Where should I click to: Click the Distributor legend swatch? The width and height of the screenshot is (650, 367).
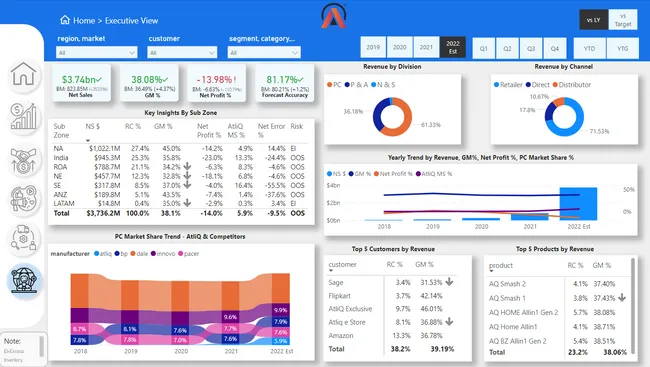pos(555,85)
